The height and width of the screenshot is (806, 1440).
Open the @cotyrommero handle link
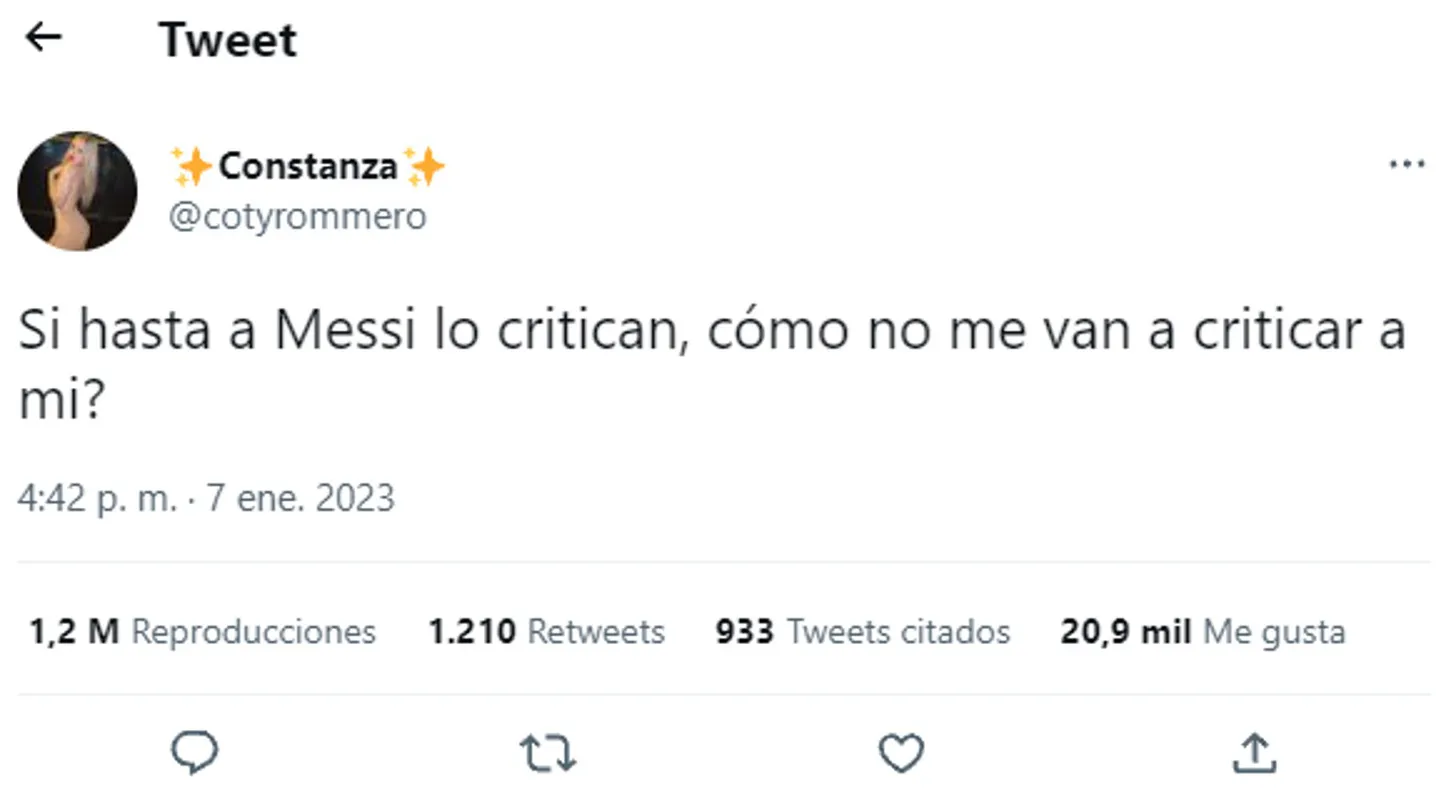coord(297,216)
